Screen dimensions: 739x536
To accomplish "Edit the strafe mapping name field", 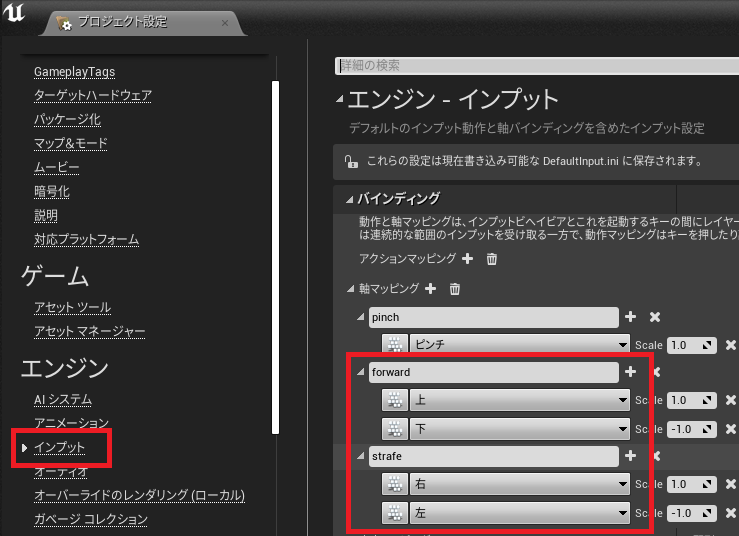I will tap(493, 456).
